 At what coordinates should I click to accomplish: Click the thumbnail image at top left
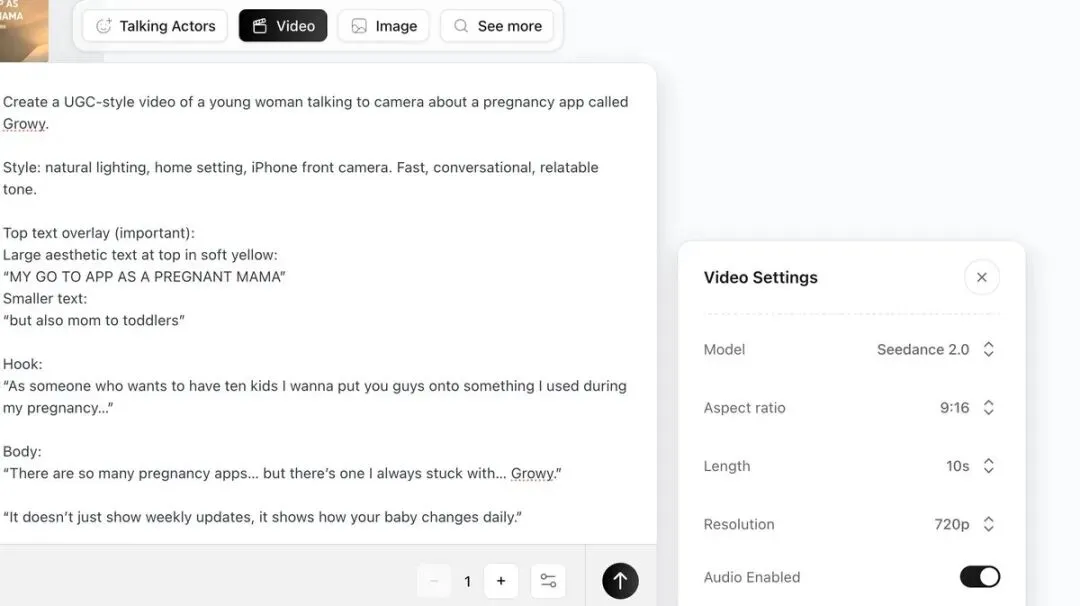click(x=24, y=30)
